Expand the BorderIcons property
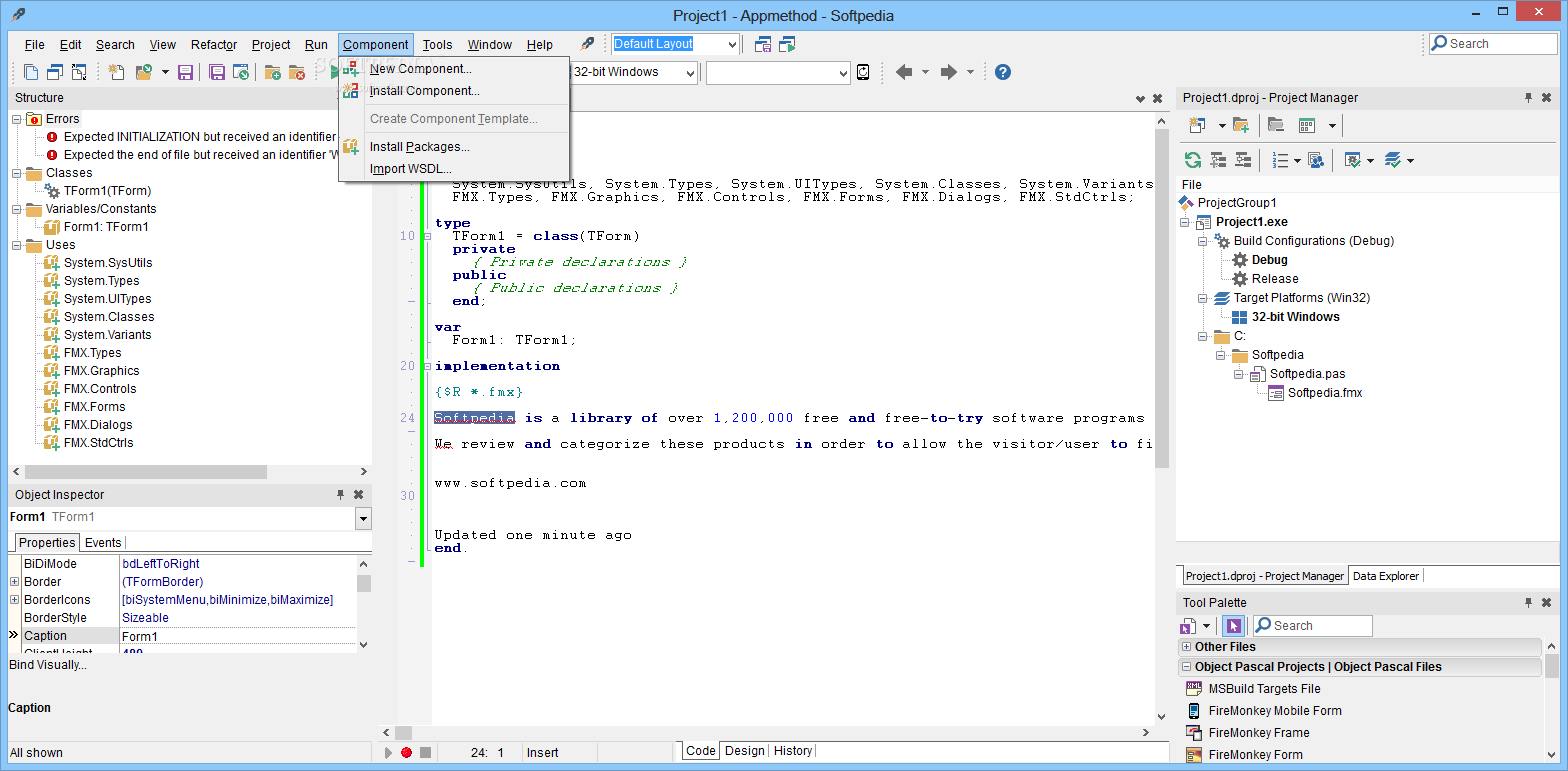Image resolution: width=1568 pixels, height=771 pixels. [x=15, y=600]
